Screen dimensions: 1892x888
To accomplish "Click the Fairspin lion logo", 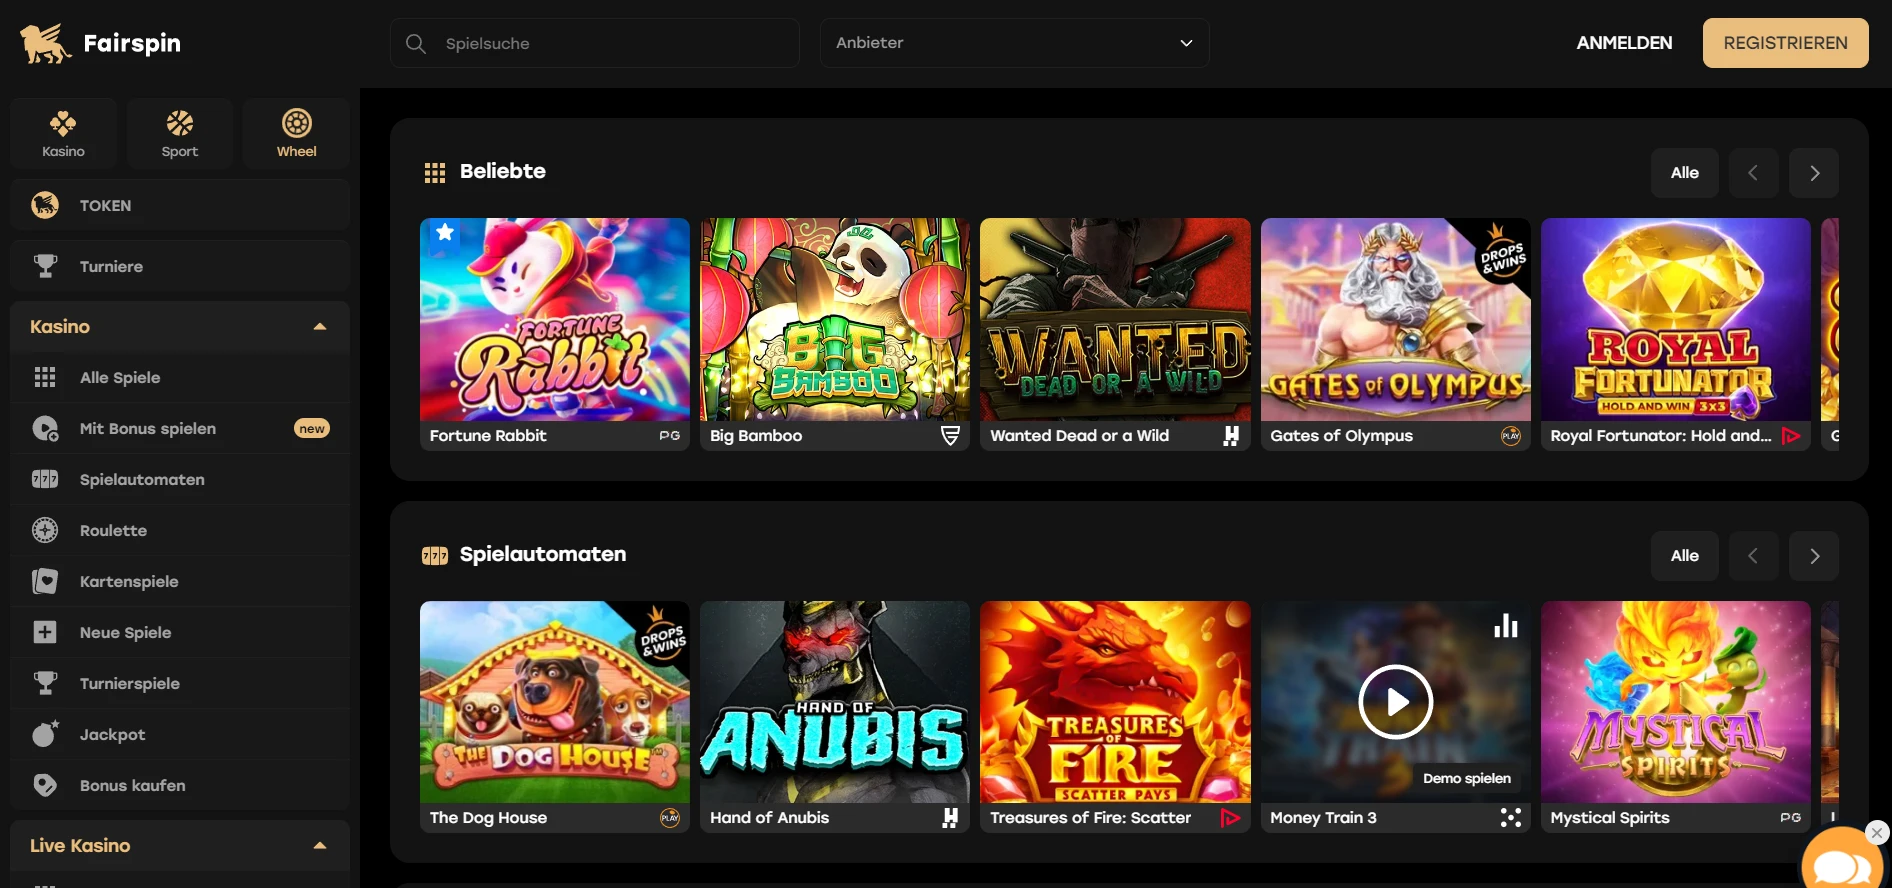I will 45,43.
